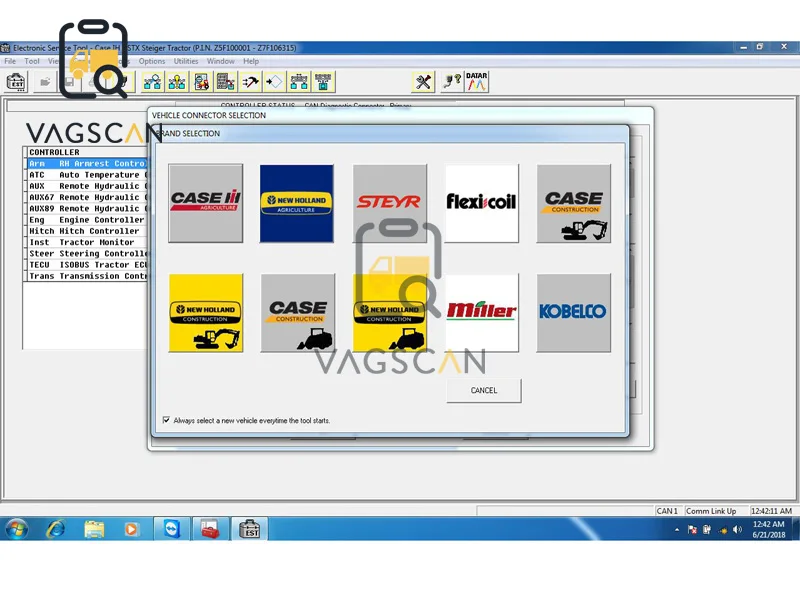Click the EST toolbox icon in toolbar
The image size is (800, 600).
coord(16,82)
